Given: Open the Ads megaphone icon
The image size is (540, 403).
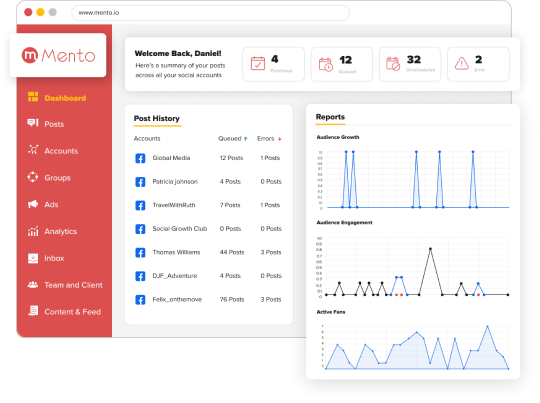Looking at the screenshot, I should (33, 204).
